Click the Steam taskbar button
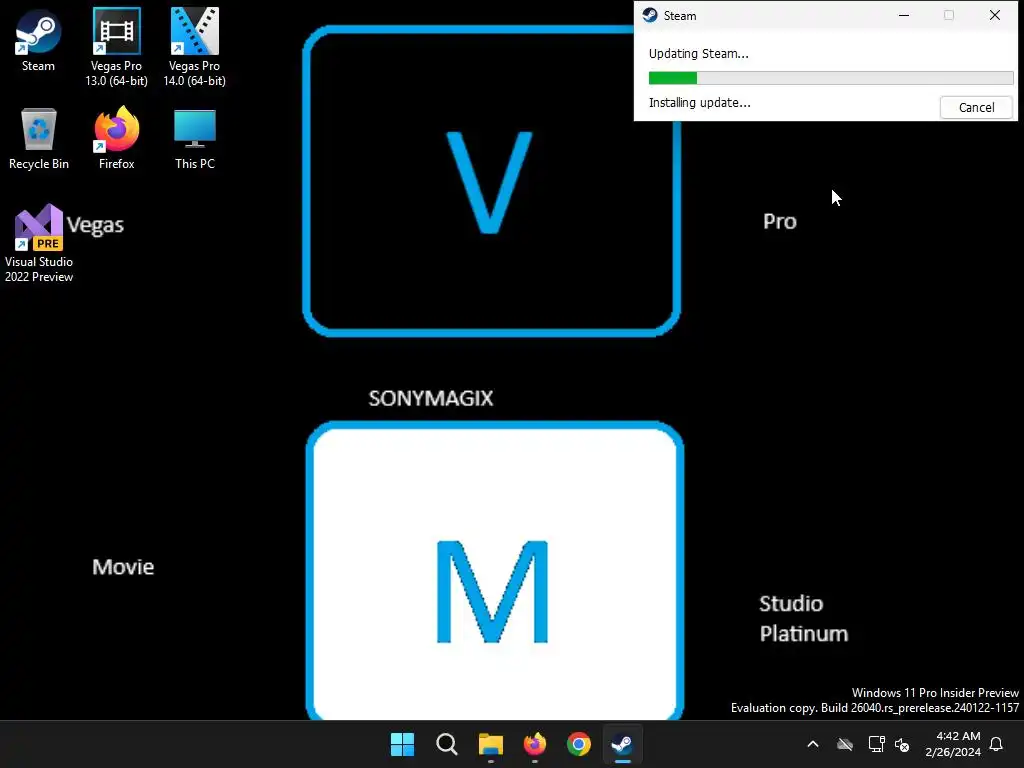1024x768 pixels. (x=622, y=744)
